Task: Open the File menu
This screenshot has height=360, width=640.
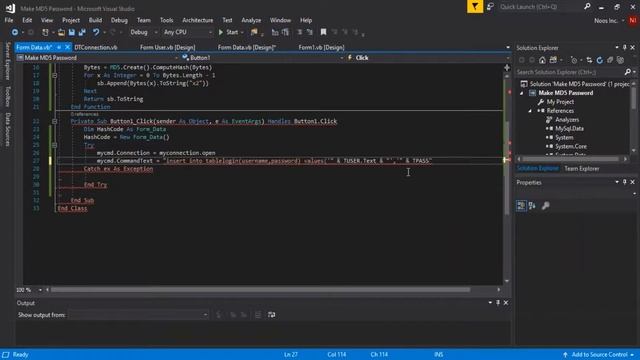Action: [x=9, y=20]
